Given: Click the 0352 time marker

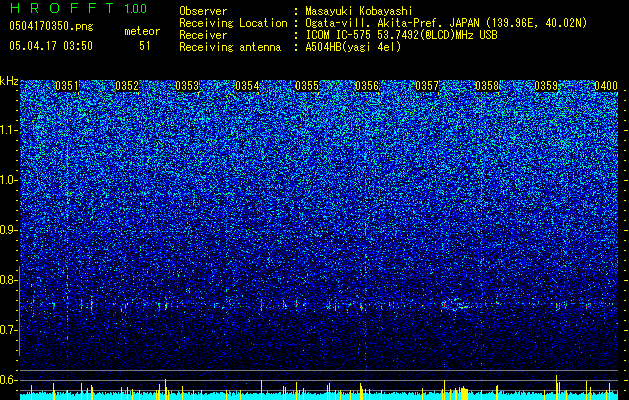Looking at the screenshot, I should tap(127, 86).
